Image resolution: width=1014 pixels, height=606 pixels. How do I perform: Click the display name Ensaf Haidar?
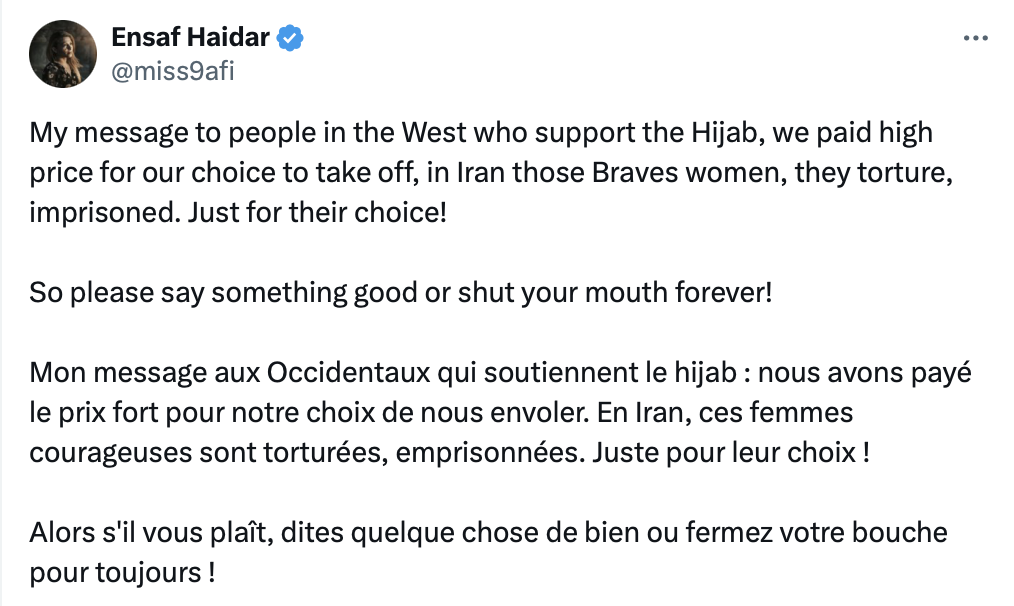[190, 38]
